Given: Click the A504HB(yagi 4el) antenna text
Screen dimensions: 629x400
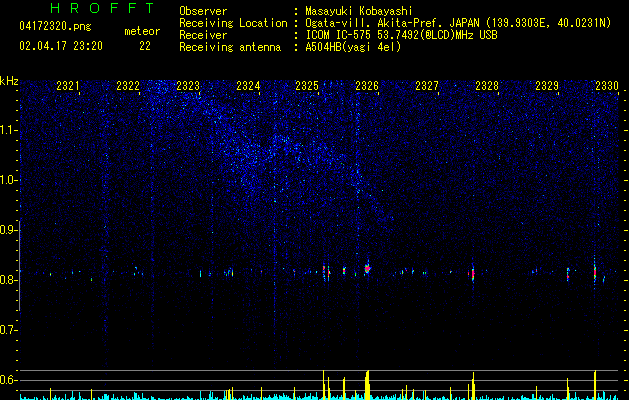Looking at the screenshot, I should pos(353,47).
